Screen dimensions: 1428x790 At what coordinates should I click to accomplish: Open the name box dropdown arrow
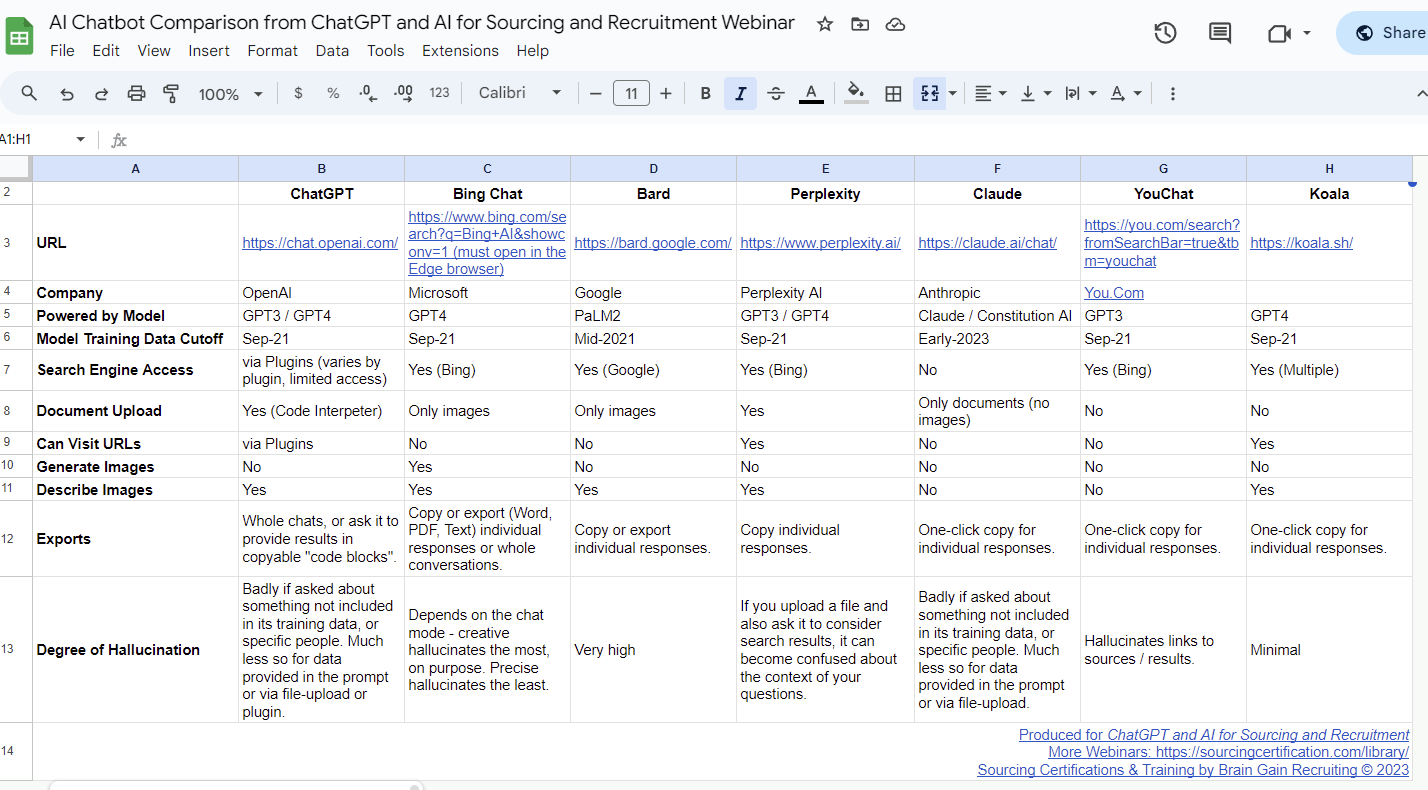pyautogui.click(x=81, y=140)
